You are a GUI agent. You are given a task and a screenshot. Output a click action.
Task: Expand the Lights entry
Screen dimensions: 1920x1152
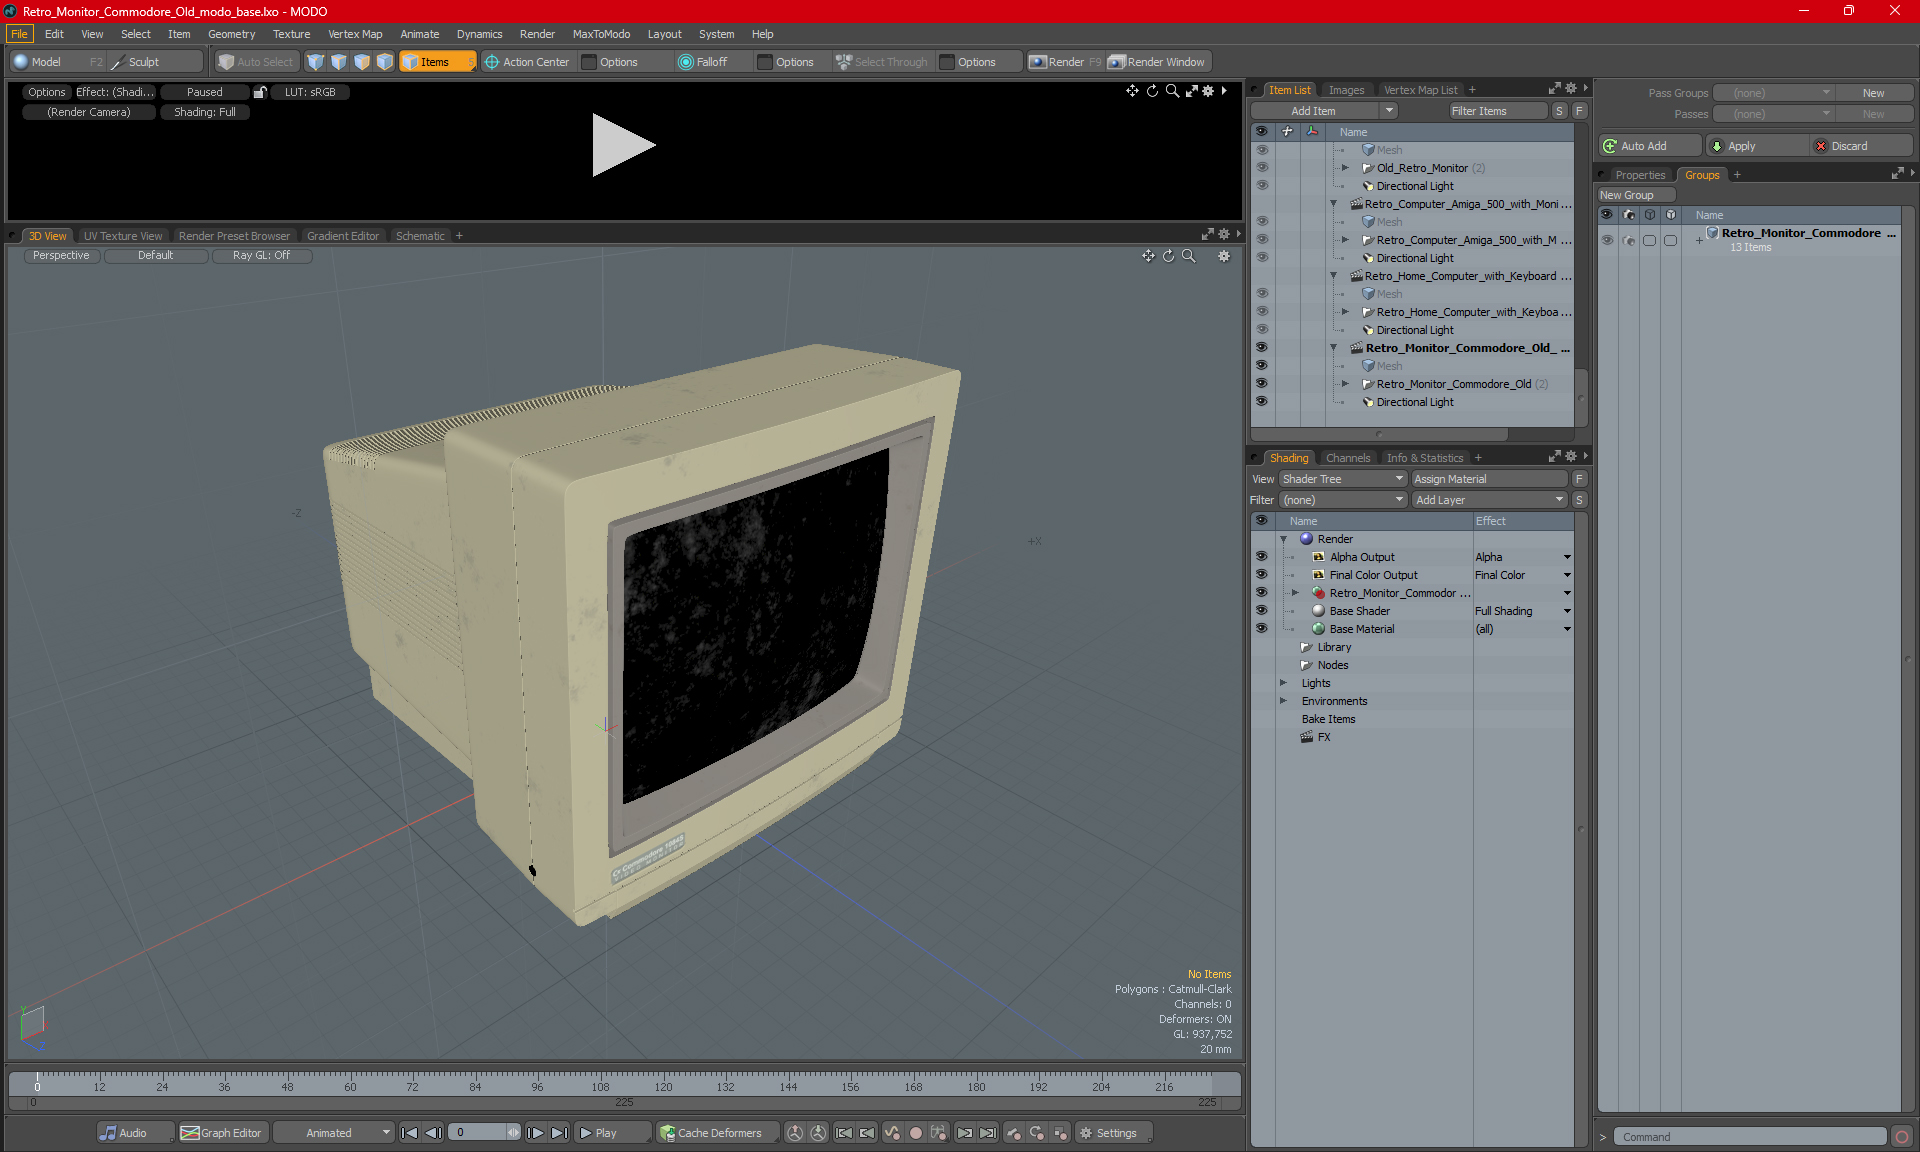coord(1284,683)
